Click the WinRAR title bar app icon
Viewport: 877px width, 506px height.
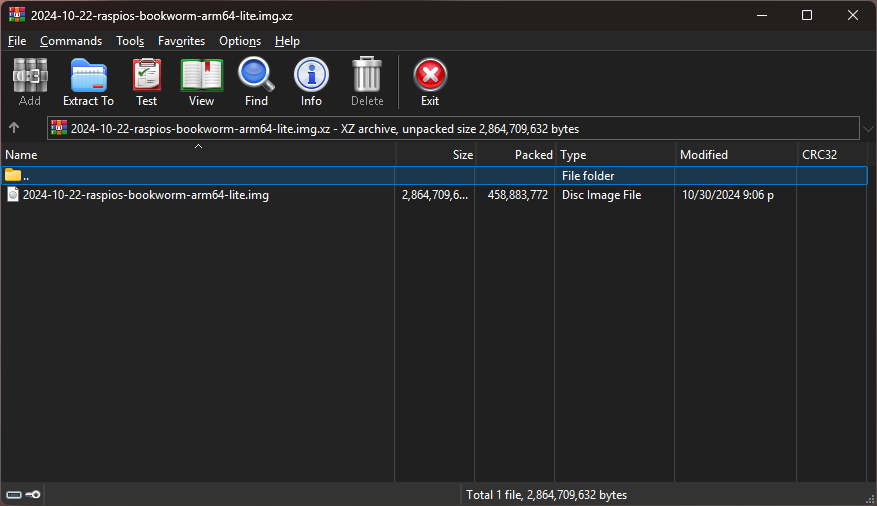coord(17,15)
